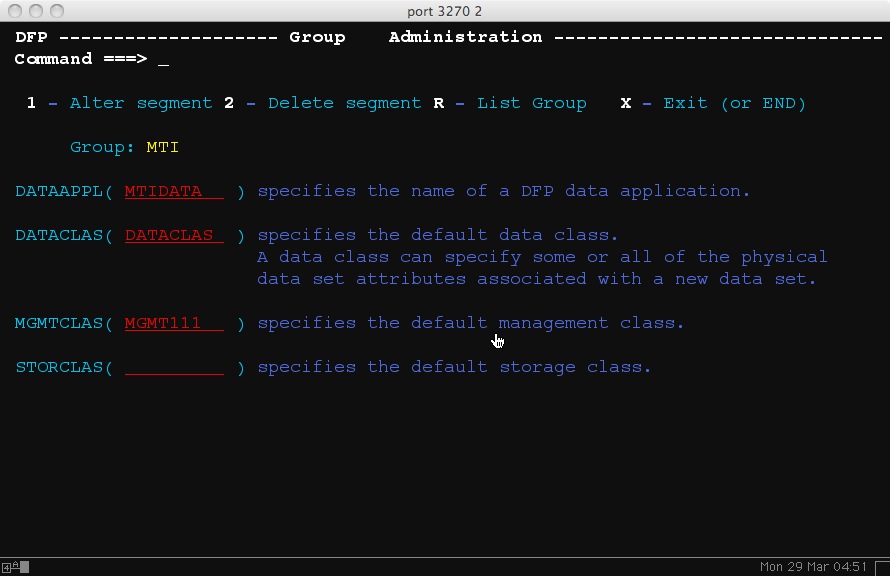
Task: Click the window title 'port 3270 2'
Action: [x=445, y=11]
